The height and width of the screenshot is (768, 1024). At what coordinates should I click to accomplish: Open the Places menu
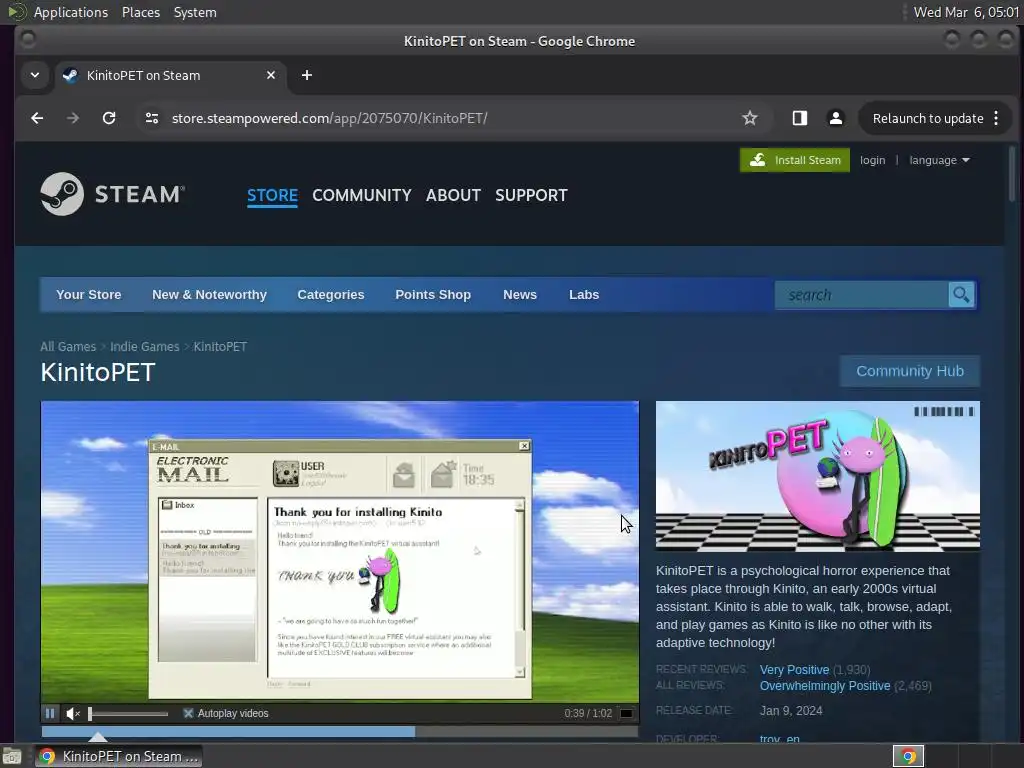point(141,12)
